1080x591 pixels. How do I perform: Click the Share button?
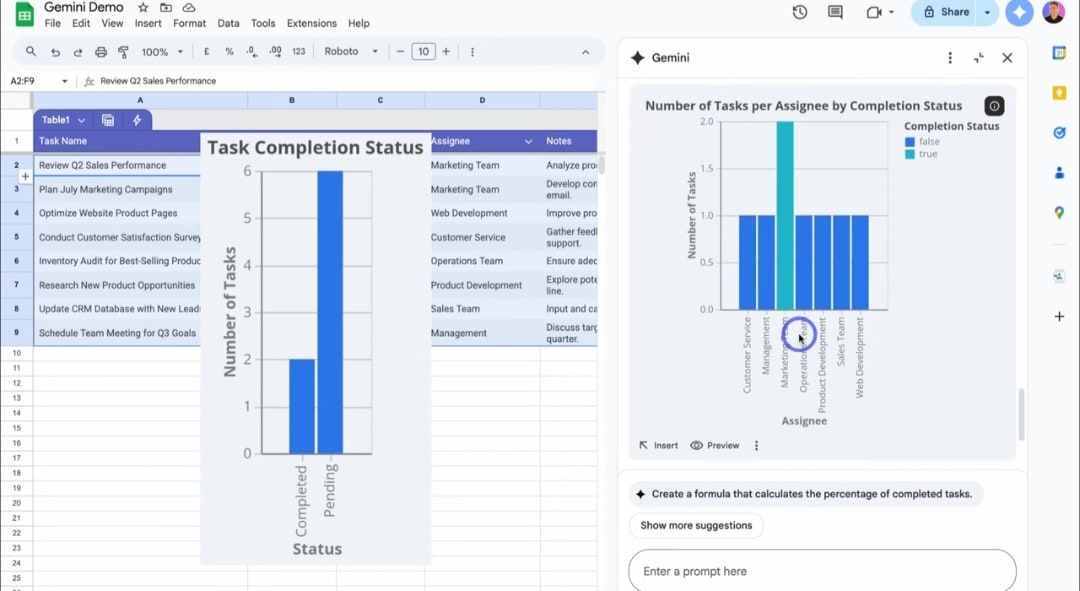coord(946,12)
